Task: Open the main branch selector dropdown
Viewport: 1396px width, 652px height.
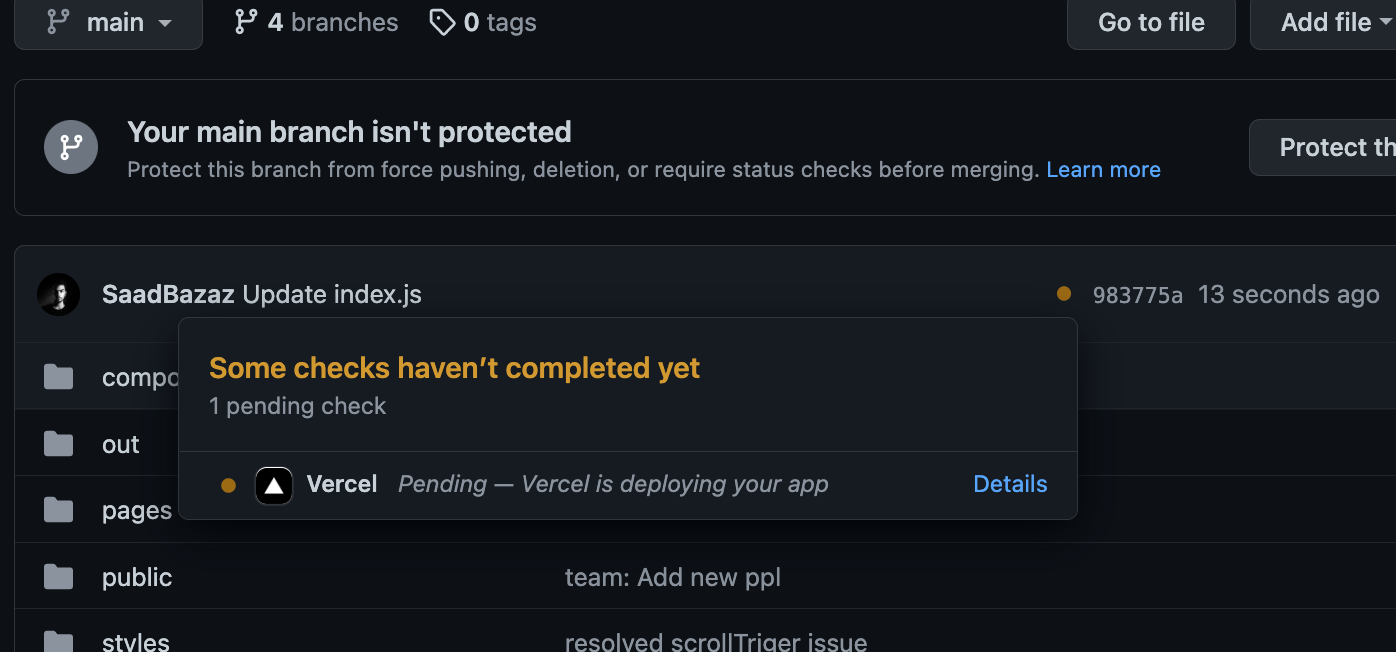Action: click(108, 21)
